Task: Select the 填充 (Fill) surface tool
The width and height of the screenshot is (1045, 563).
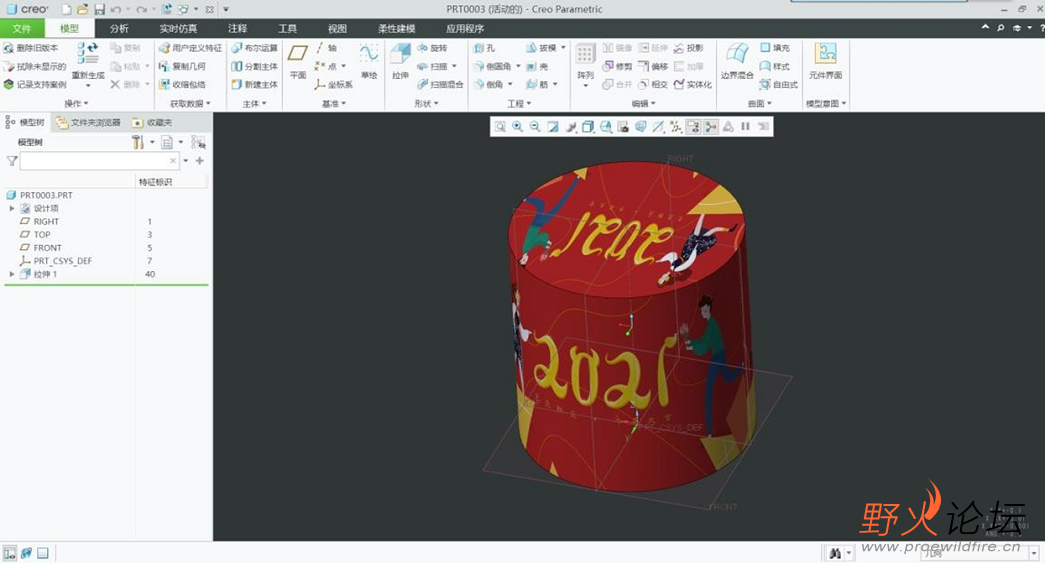Action: [x=774, y=48]
